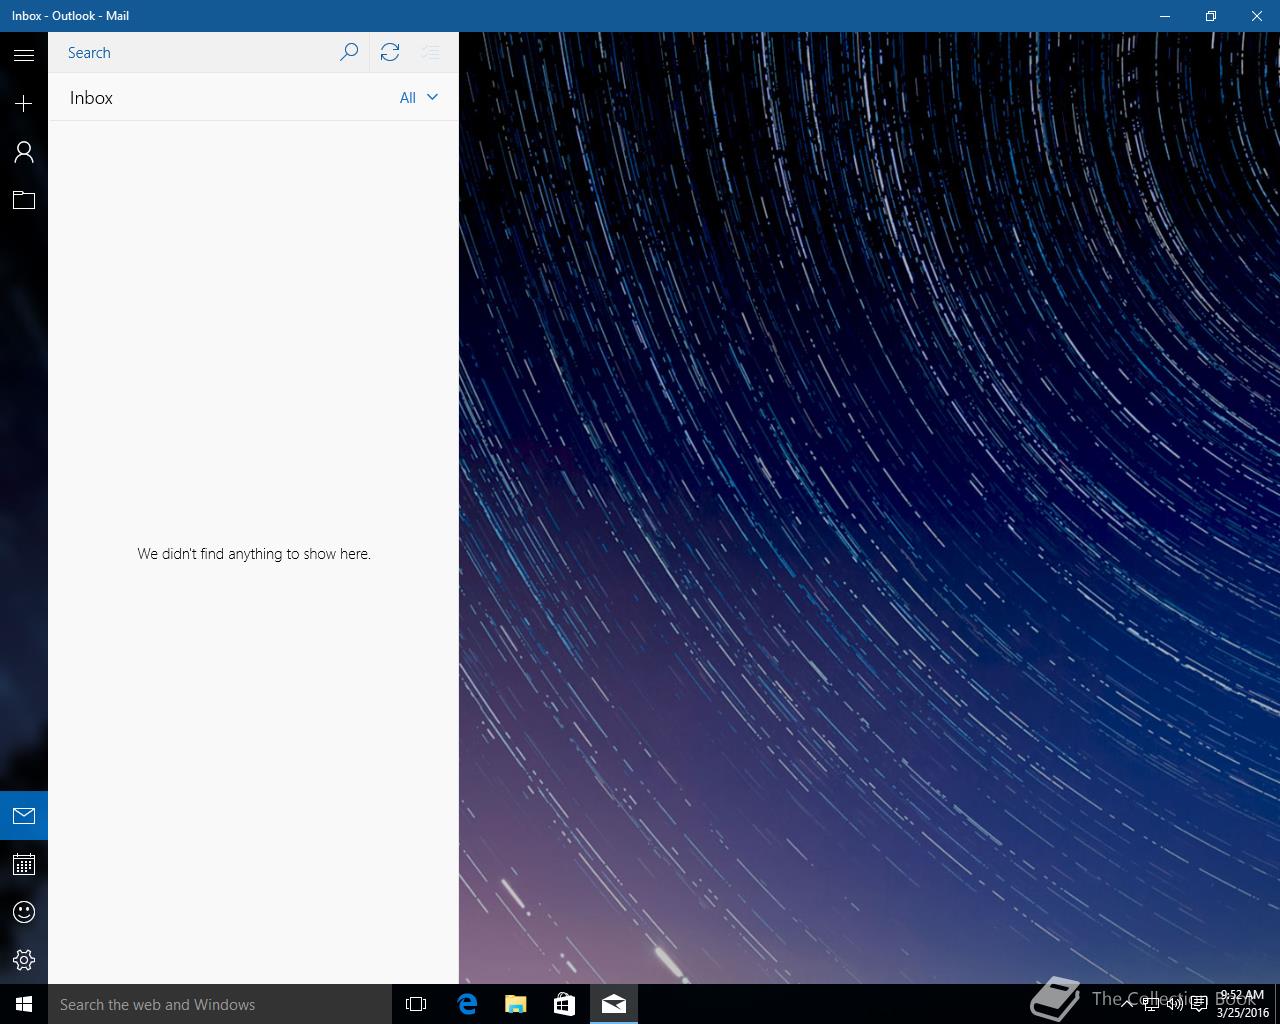
Task: Expand the hamburger navigation menu
Action: coord(24,55)
